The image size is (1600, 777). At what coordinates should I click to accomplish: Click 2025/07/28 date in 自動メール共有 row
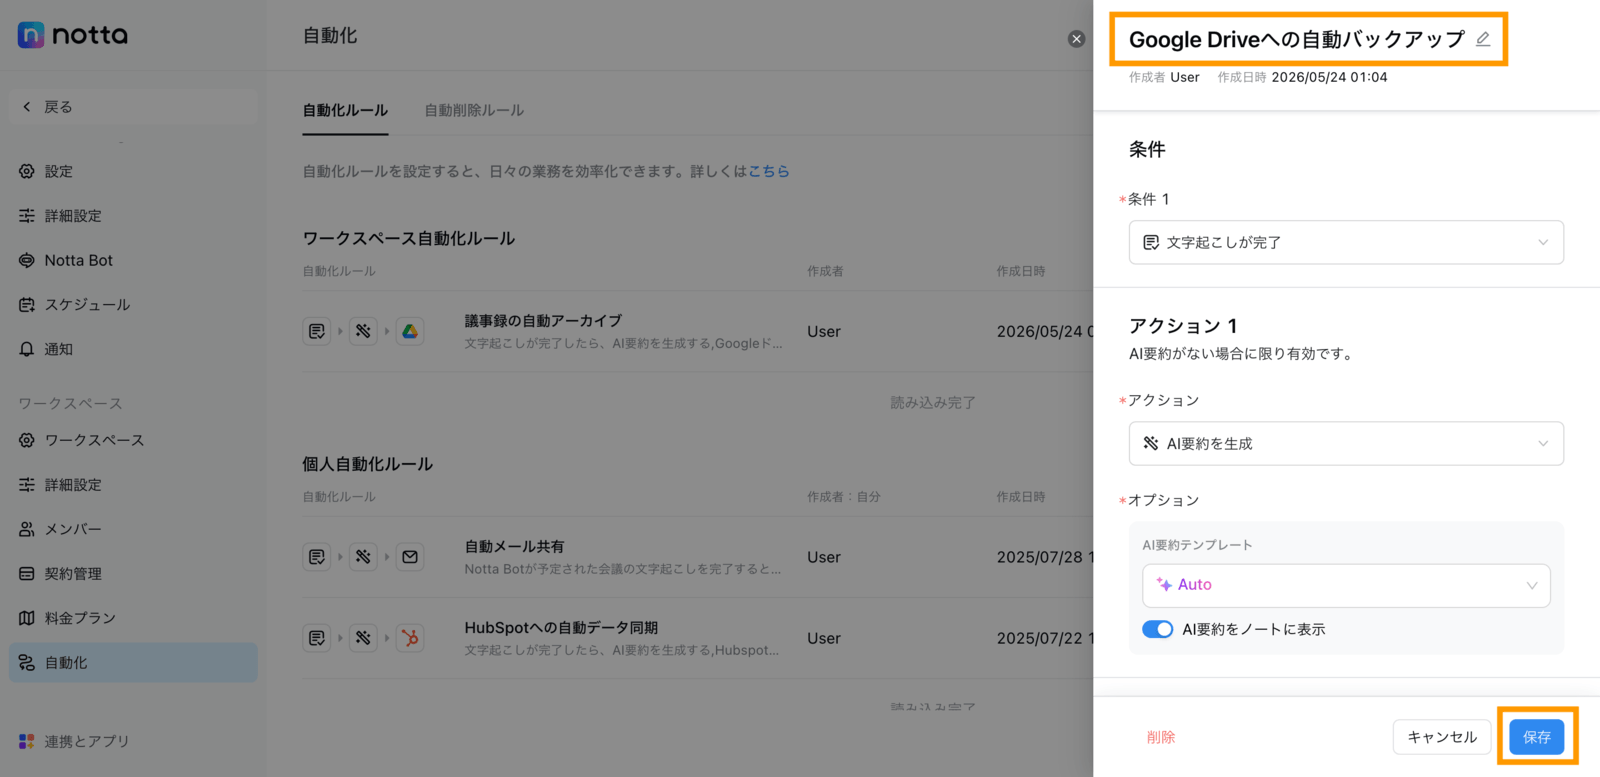[1045, 557]
